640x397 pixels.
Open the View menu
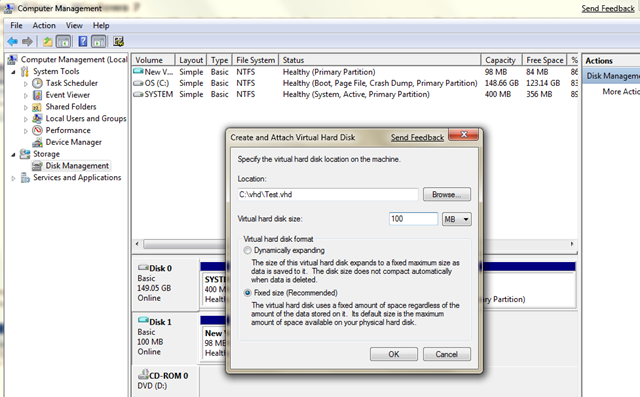point(74,25)
